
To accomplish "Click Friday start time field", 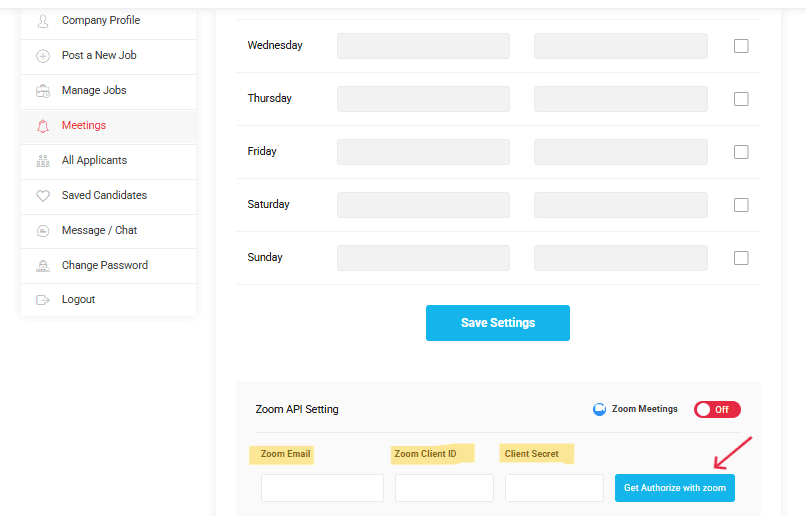I will (x=424, y=152).
